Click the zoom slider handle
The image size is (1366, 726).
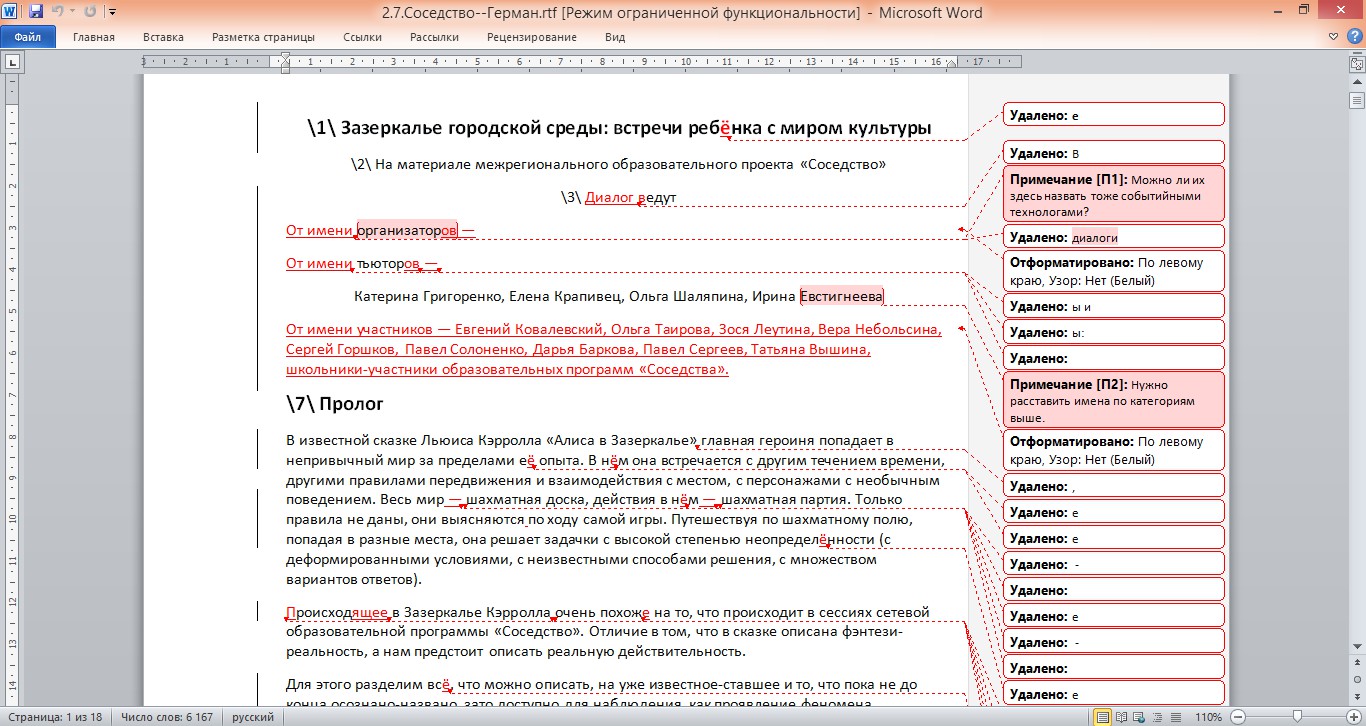tap(1297, 717)
